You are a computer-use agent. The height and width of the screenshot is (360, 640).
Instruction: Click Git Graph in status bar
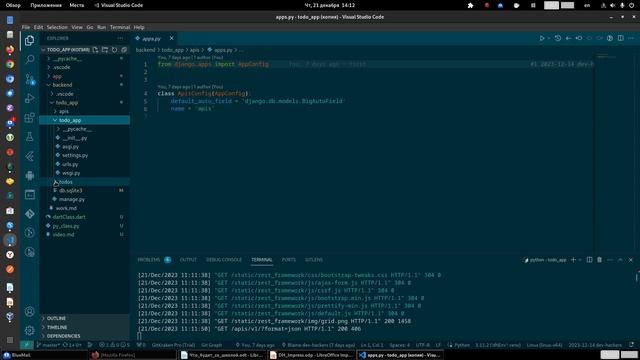pos(211,345)
